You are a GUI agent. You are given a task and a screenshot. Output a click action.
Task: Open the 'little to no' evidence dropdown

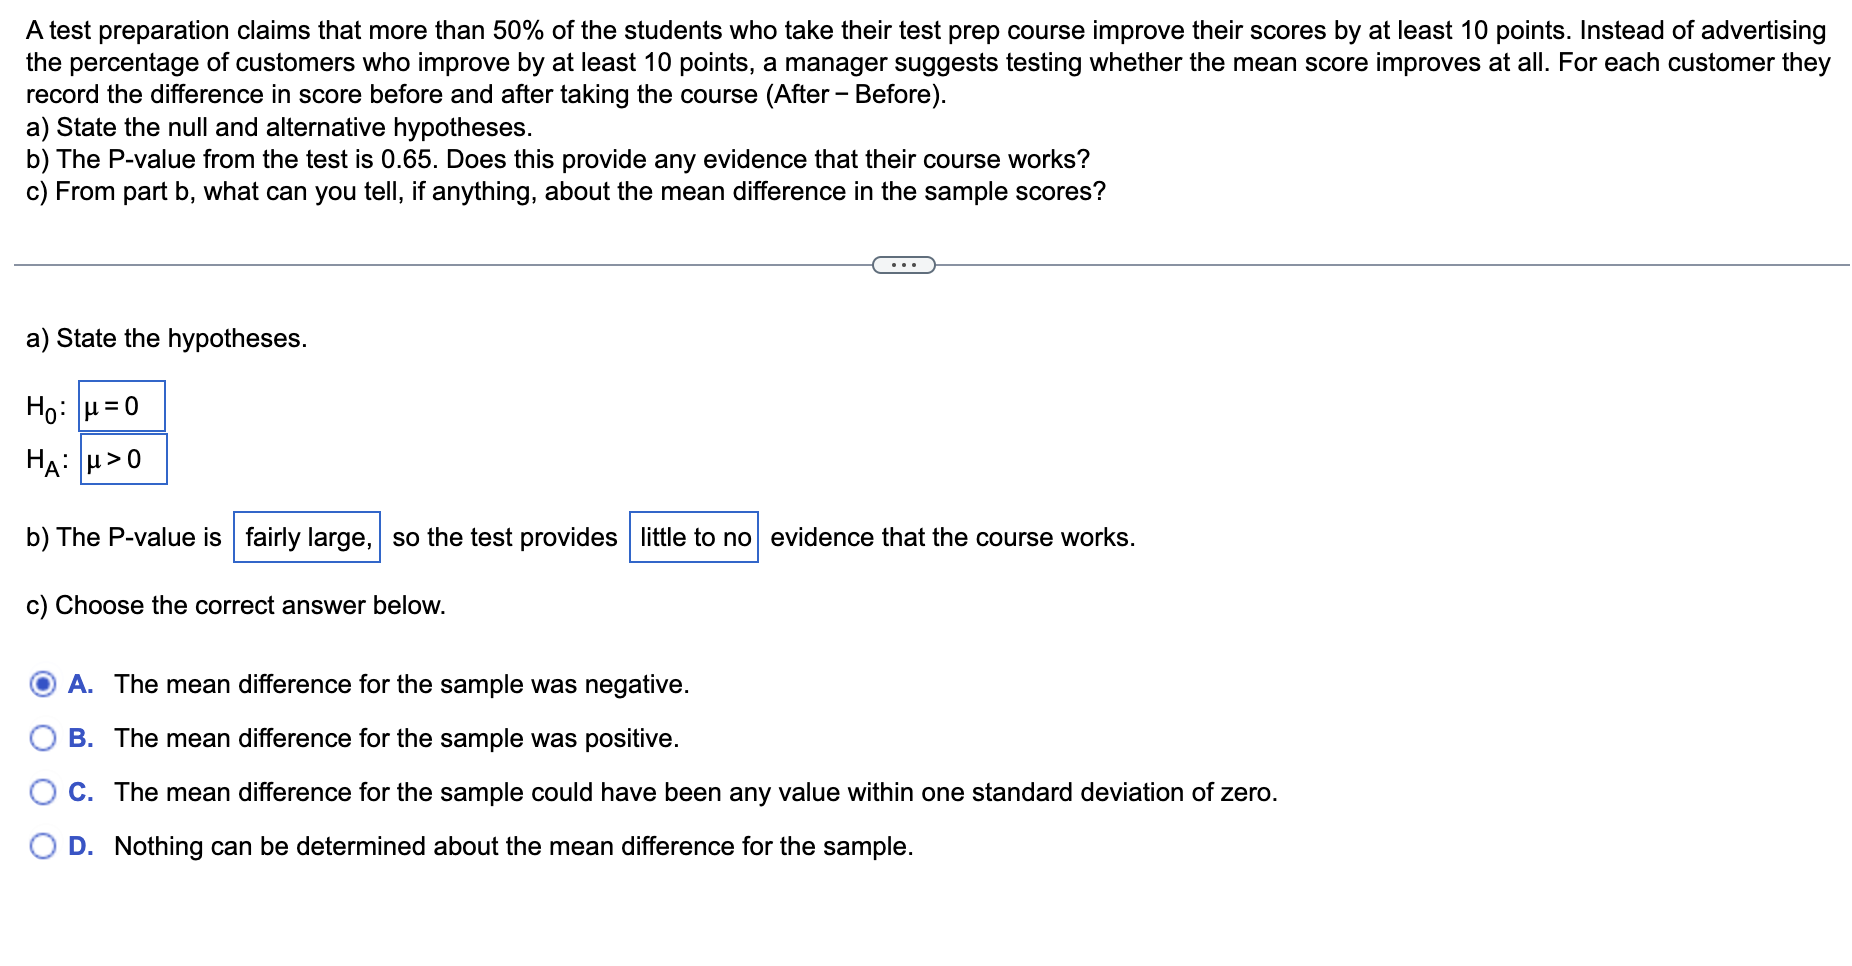[693, 537]
